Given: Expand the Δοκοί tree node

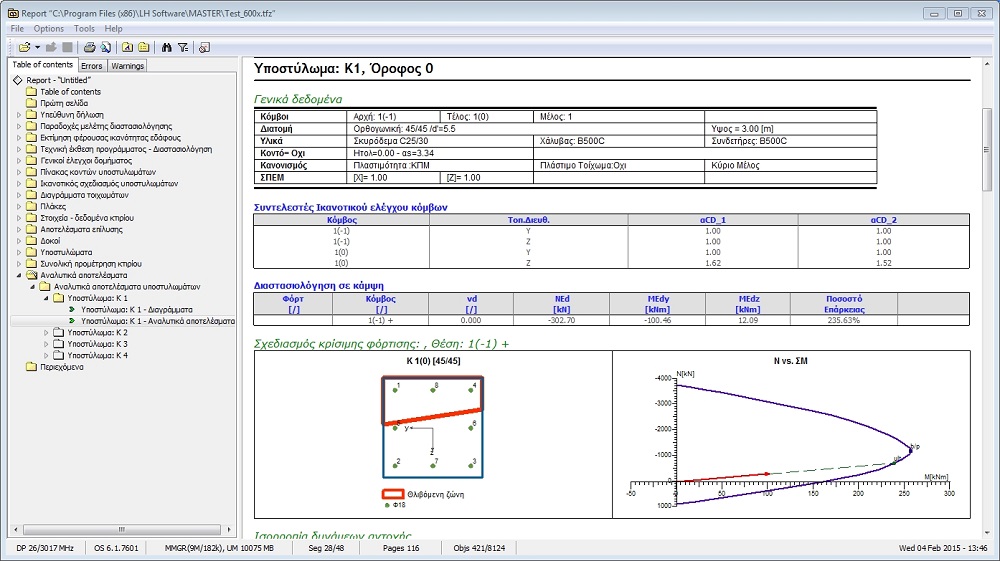Looking at the screenshot, I should click(19, 241).
